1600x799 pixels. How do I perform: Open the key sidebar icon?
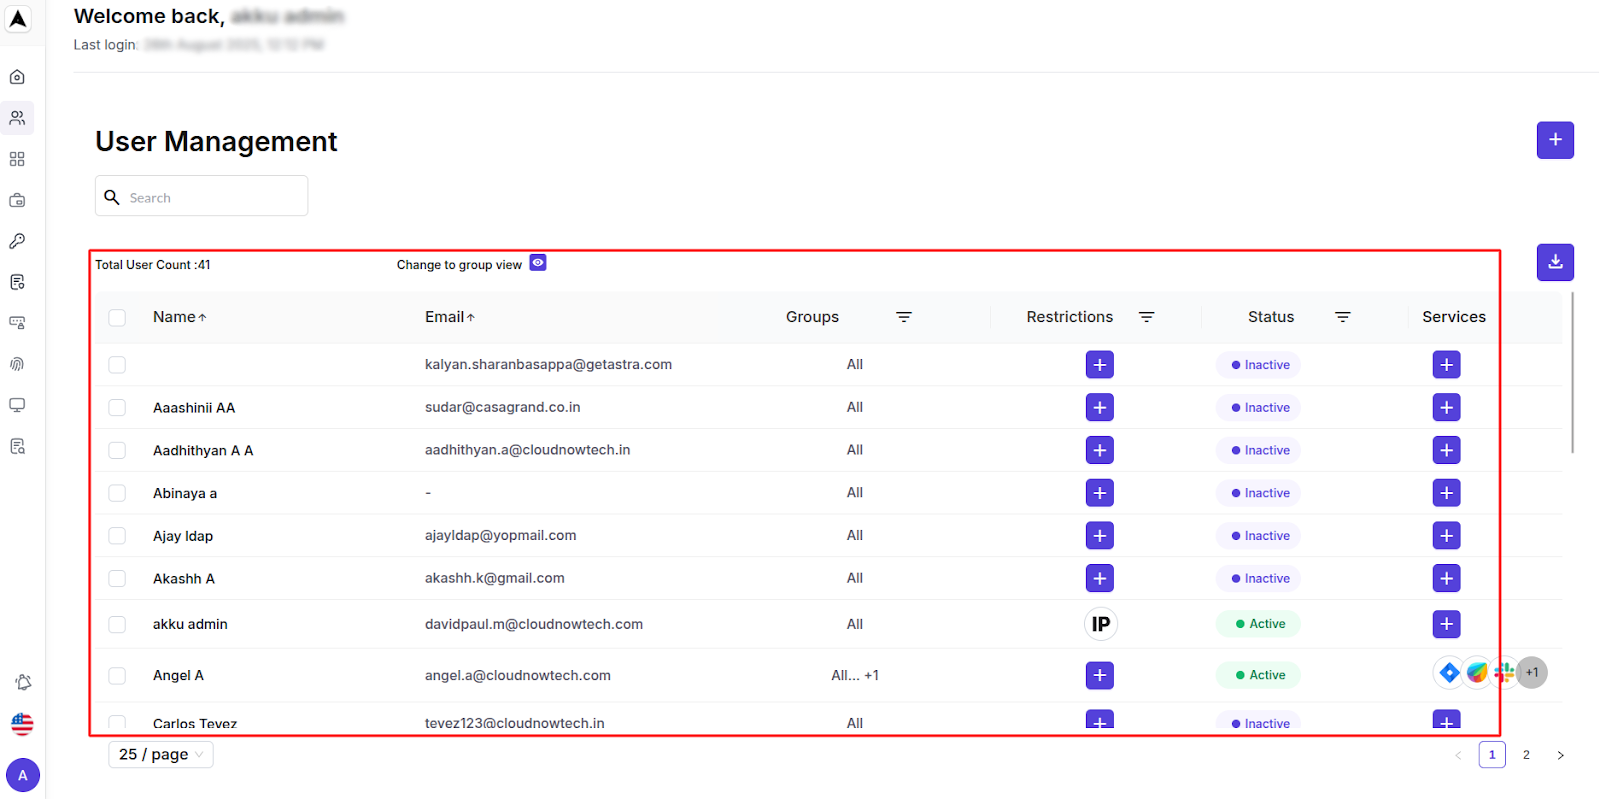[17, 241]
